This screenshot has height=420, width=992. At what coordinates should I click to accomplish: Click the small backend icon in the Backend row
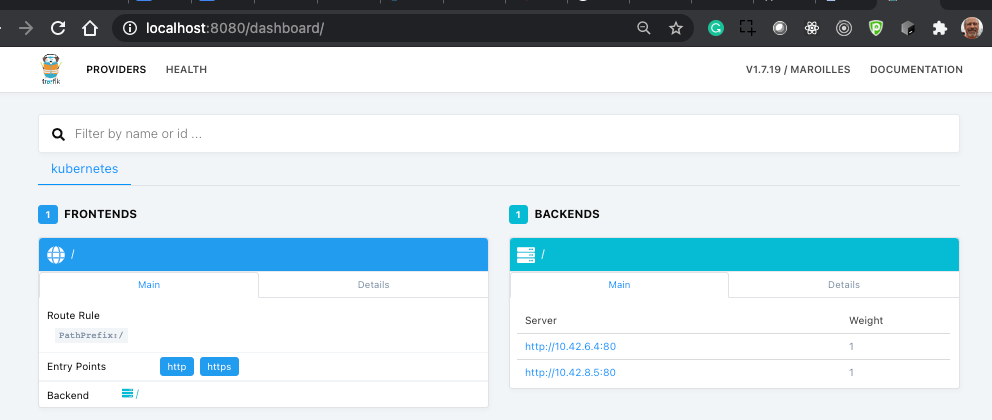[127, 394]
